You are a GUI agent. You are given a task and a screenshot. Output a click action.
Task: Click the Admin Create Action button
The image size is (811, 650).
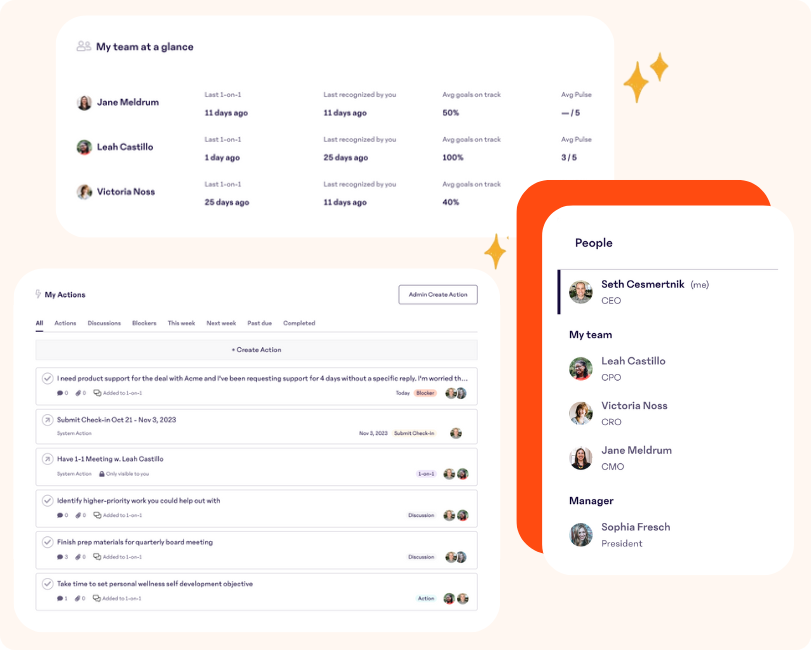click(x=437, y=294)
